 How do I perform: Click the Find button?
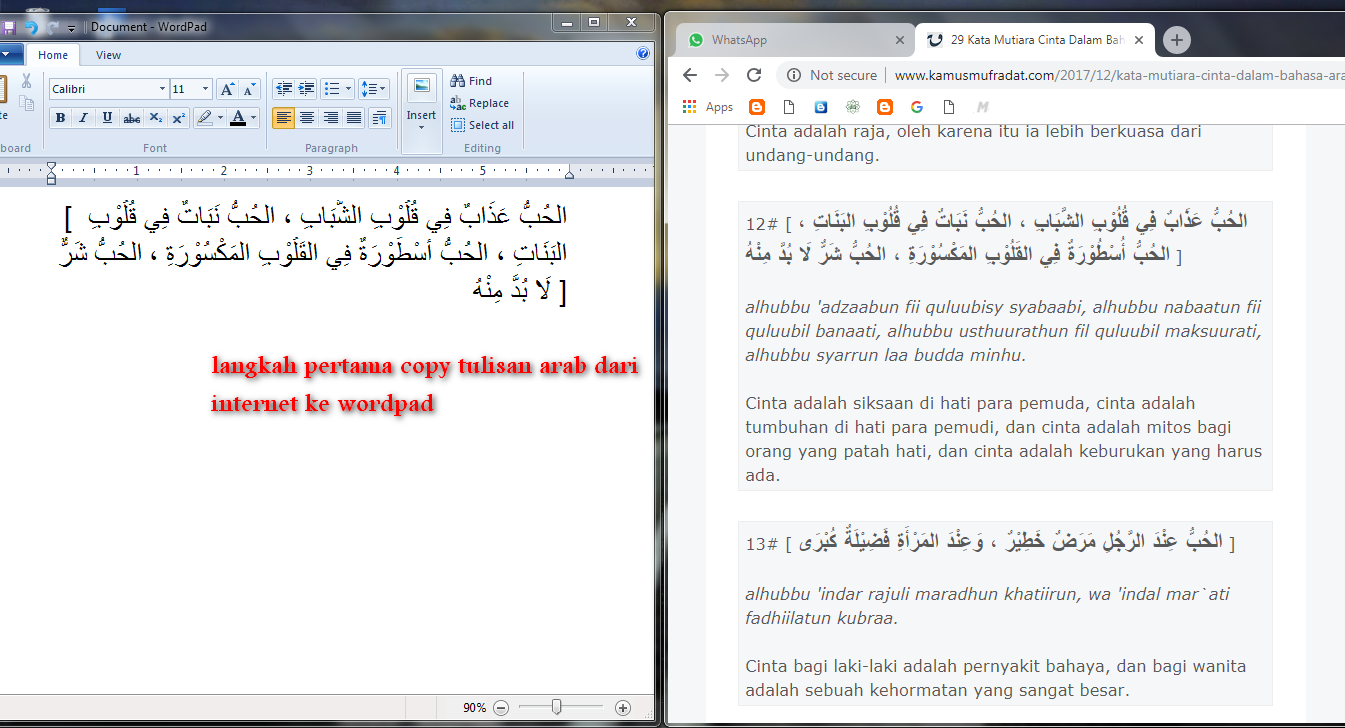tap(471, 80)
